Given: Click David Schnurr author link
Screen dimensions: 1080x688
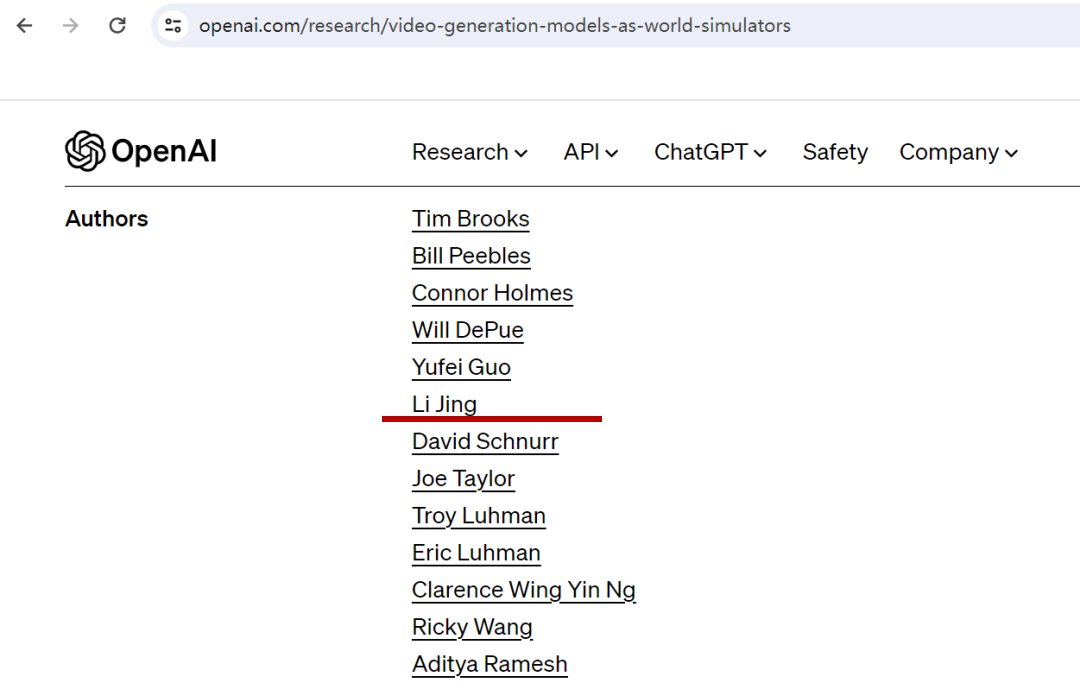Looking at the screenshot, I should [x=485, y=441].
